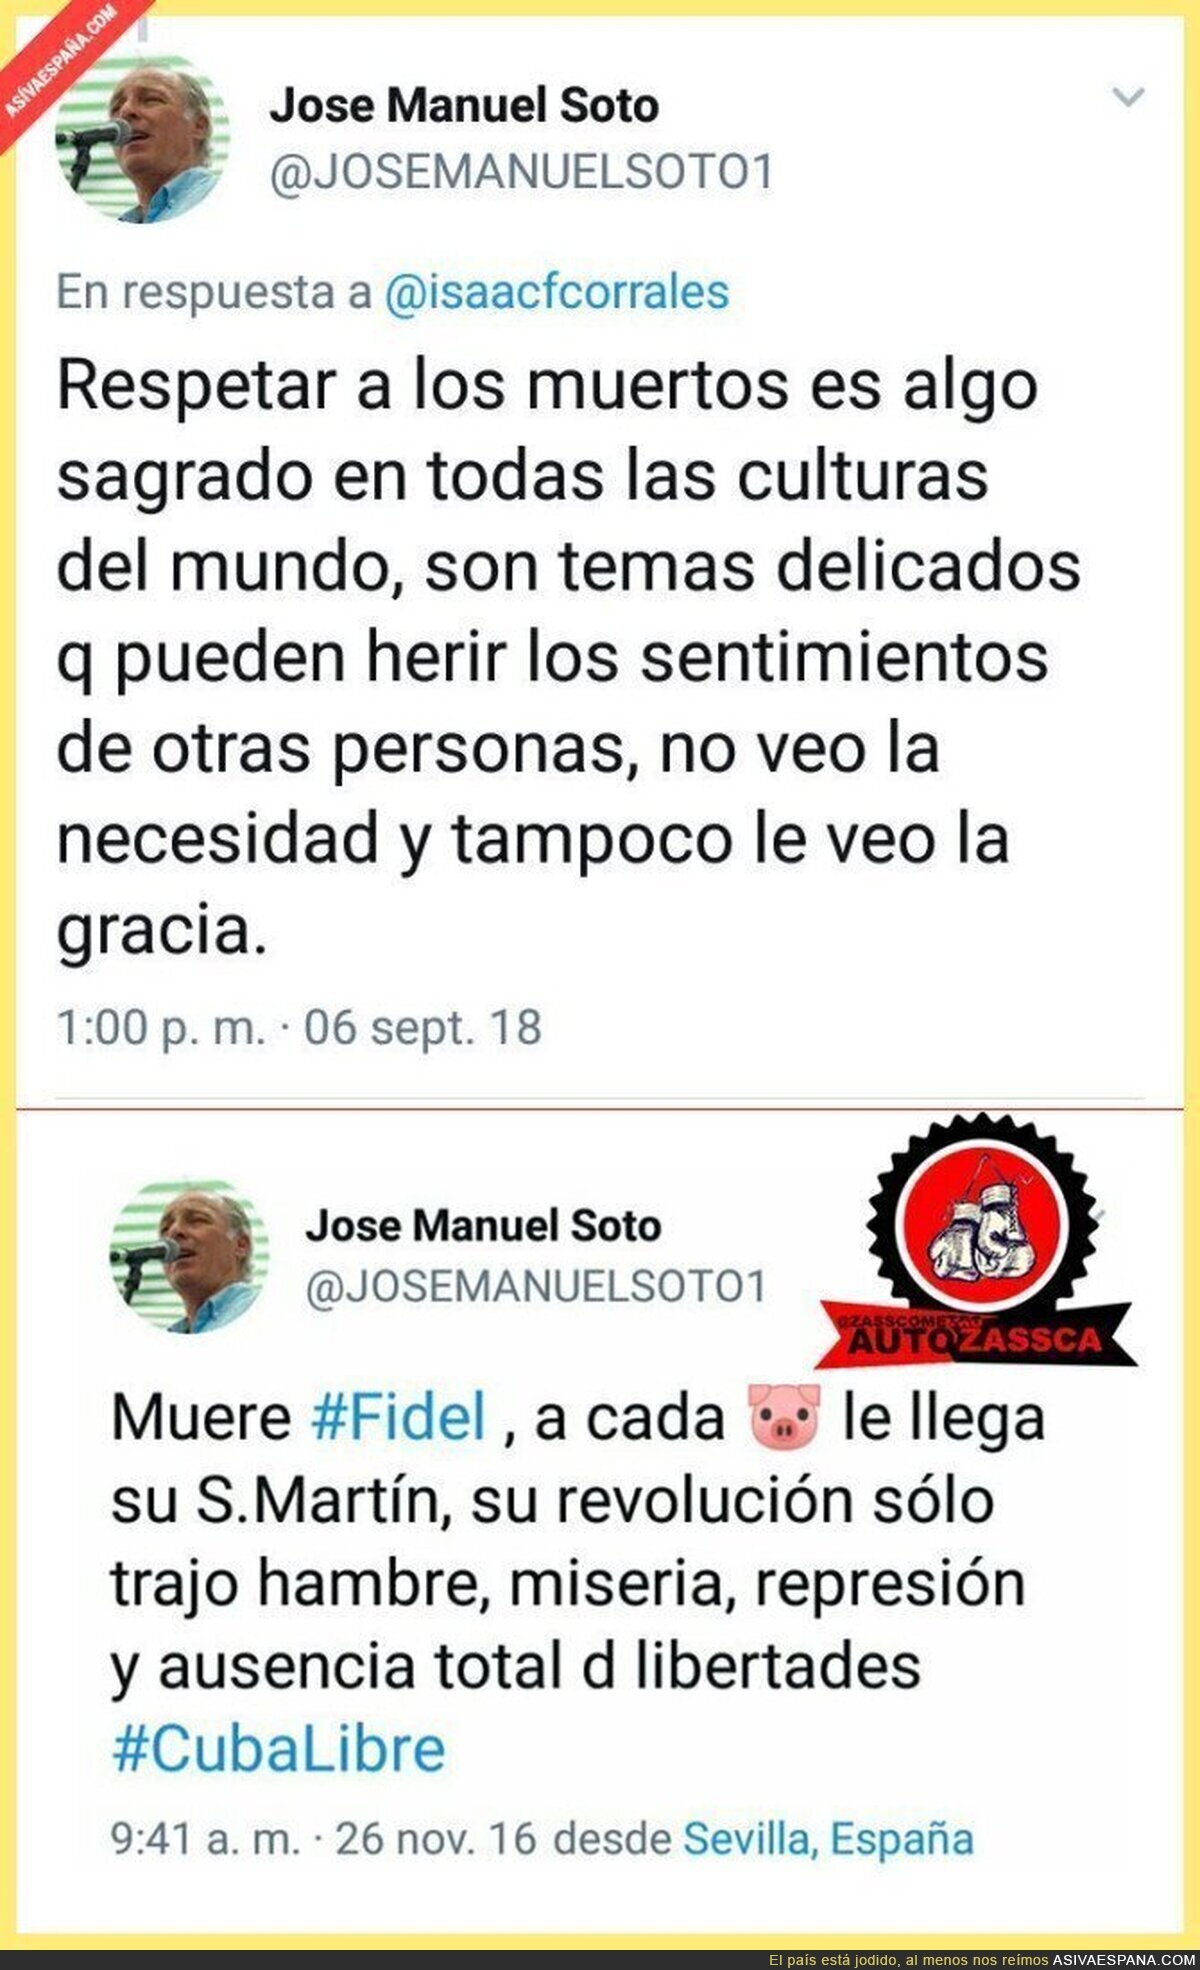Open the first tweet's chevron options menu
Screen dimensions: 1200x1970
1129,98
